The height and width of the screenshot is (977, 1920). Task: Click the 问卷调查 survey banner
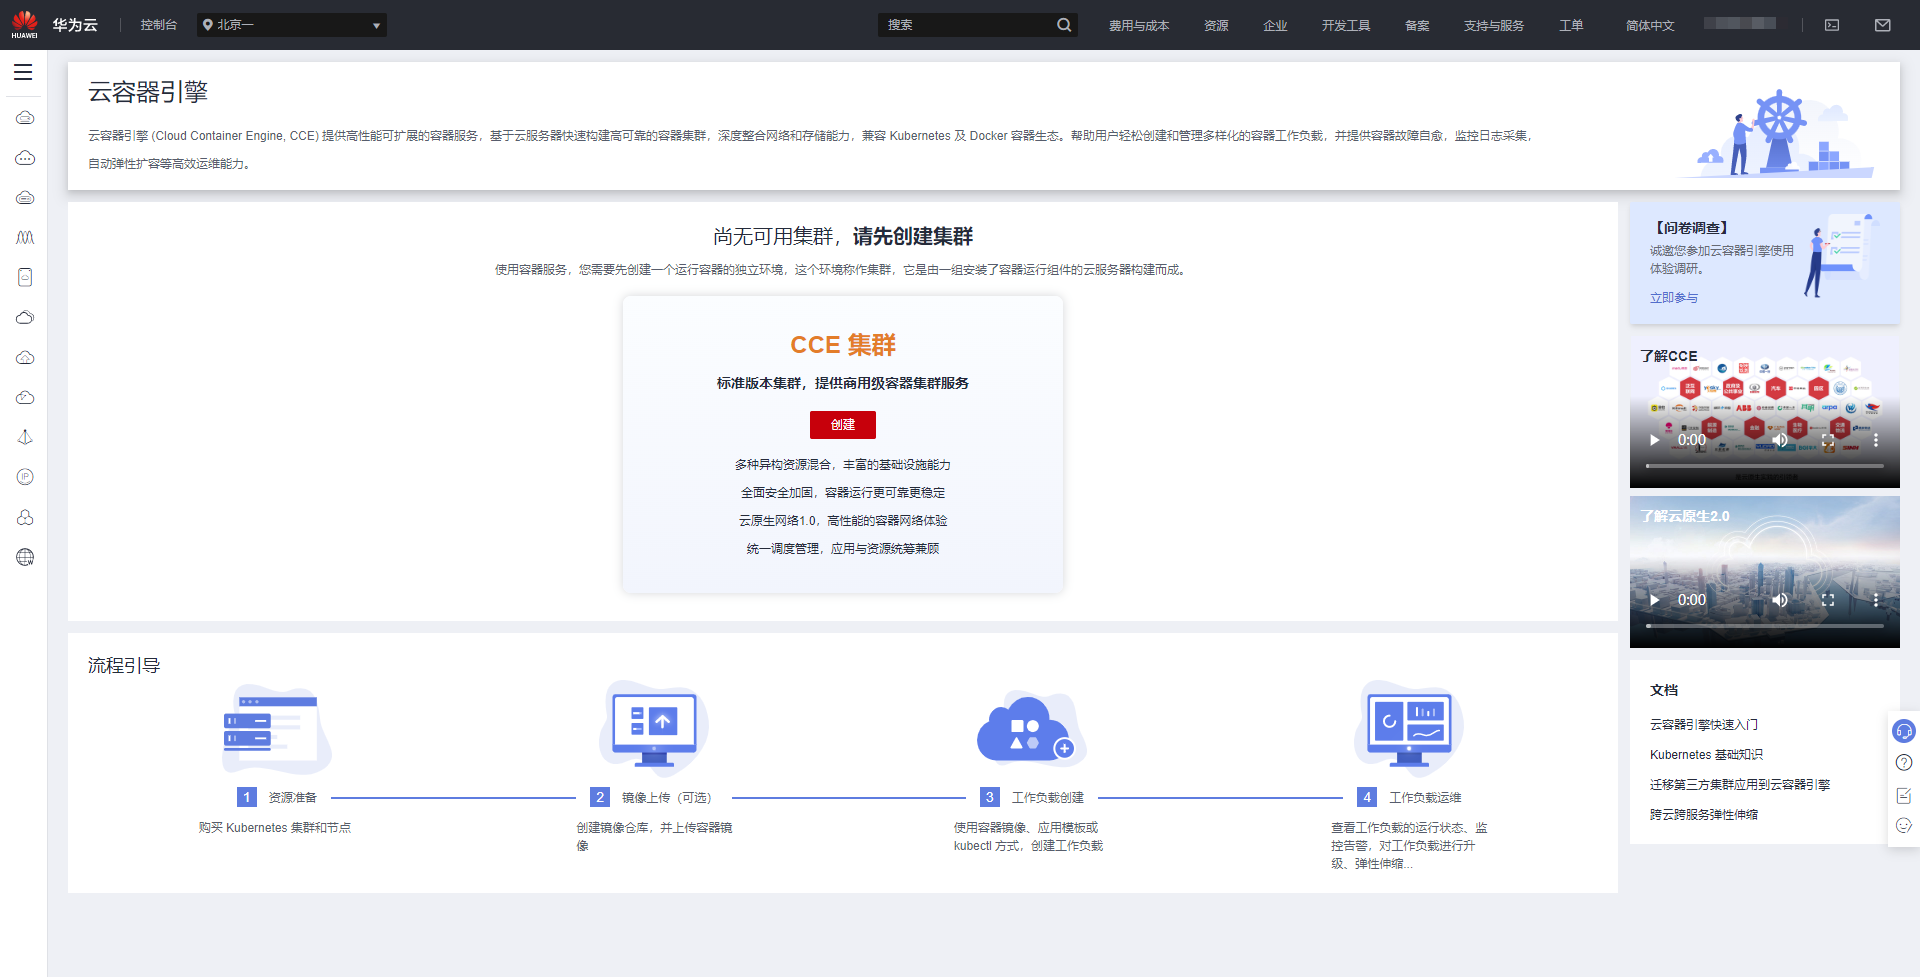(1765, 263)
